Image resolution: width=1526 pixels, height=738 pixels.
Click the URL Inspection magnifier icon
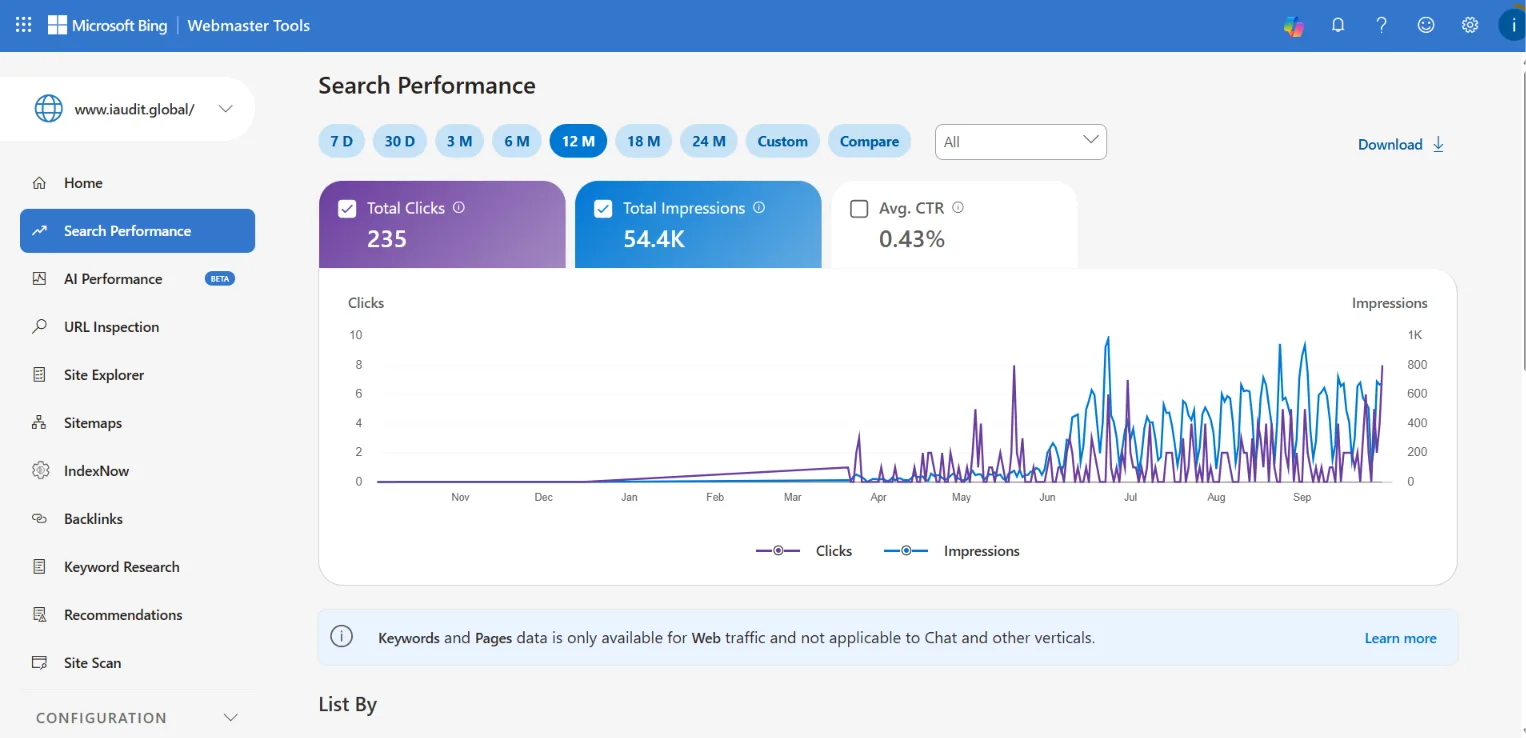pos(39,327)
